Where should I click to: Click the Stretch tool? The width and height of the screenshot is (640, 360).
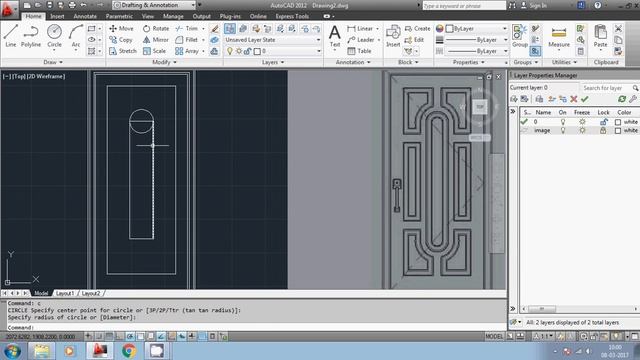[123, 51]
